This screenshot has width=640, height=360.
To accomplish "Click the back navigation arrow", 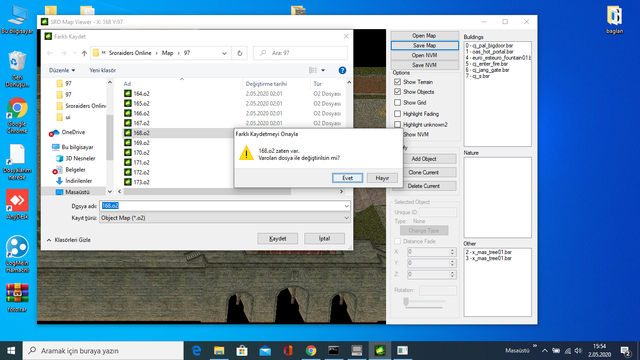I will [50, 53].
